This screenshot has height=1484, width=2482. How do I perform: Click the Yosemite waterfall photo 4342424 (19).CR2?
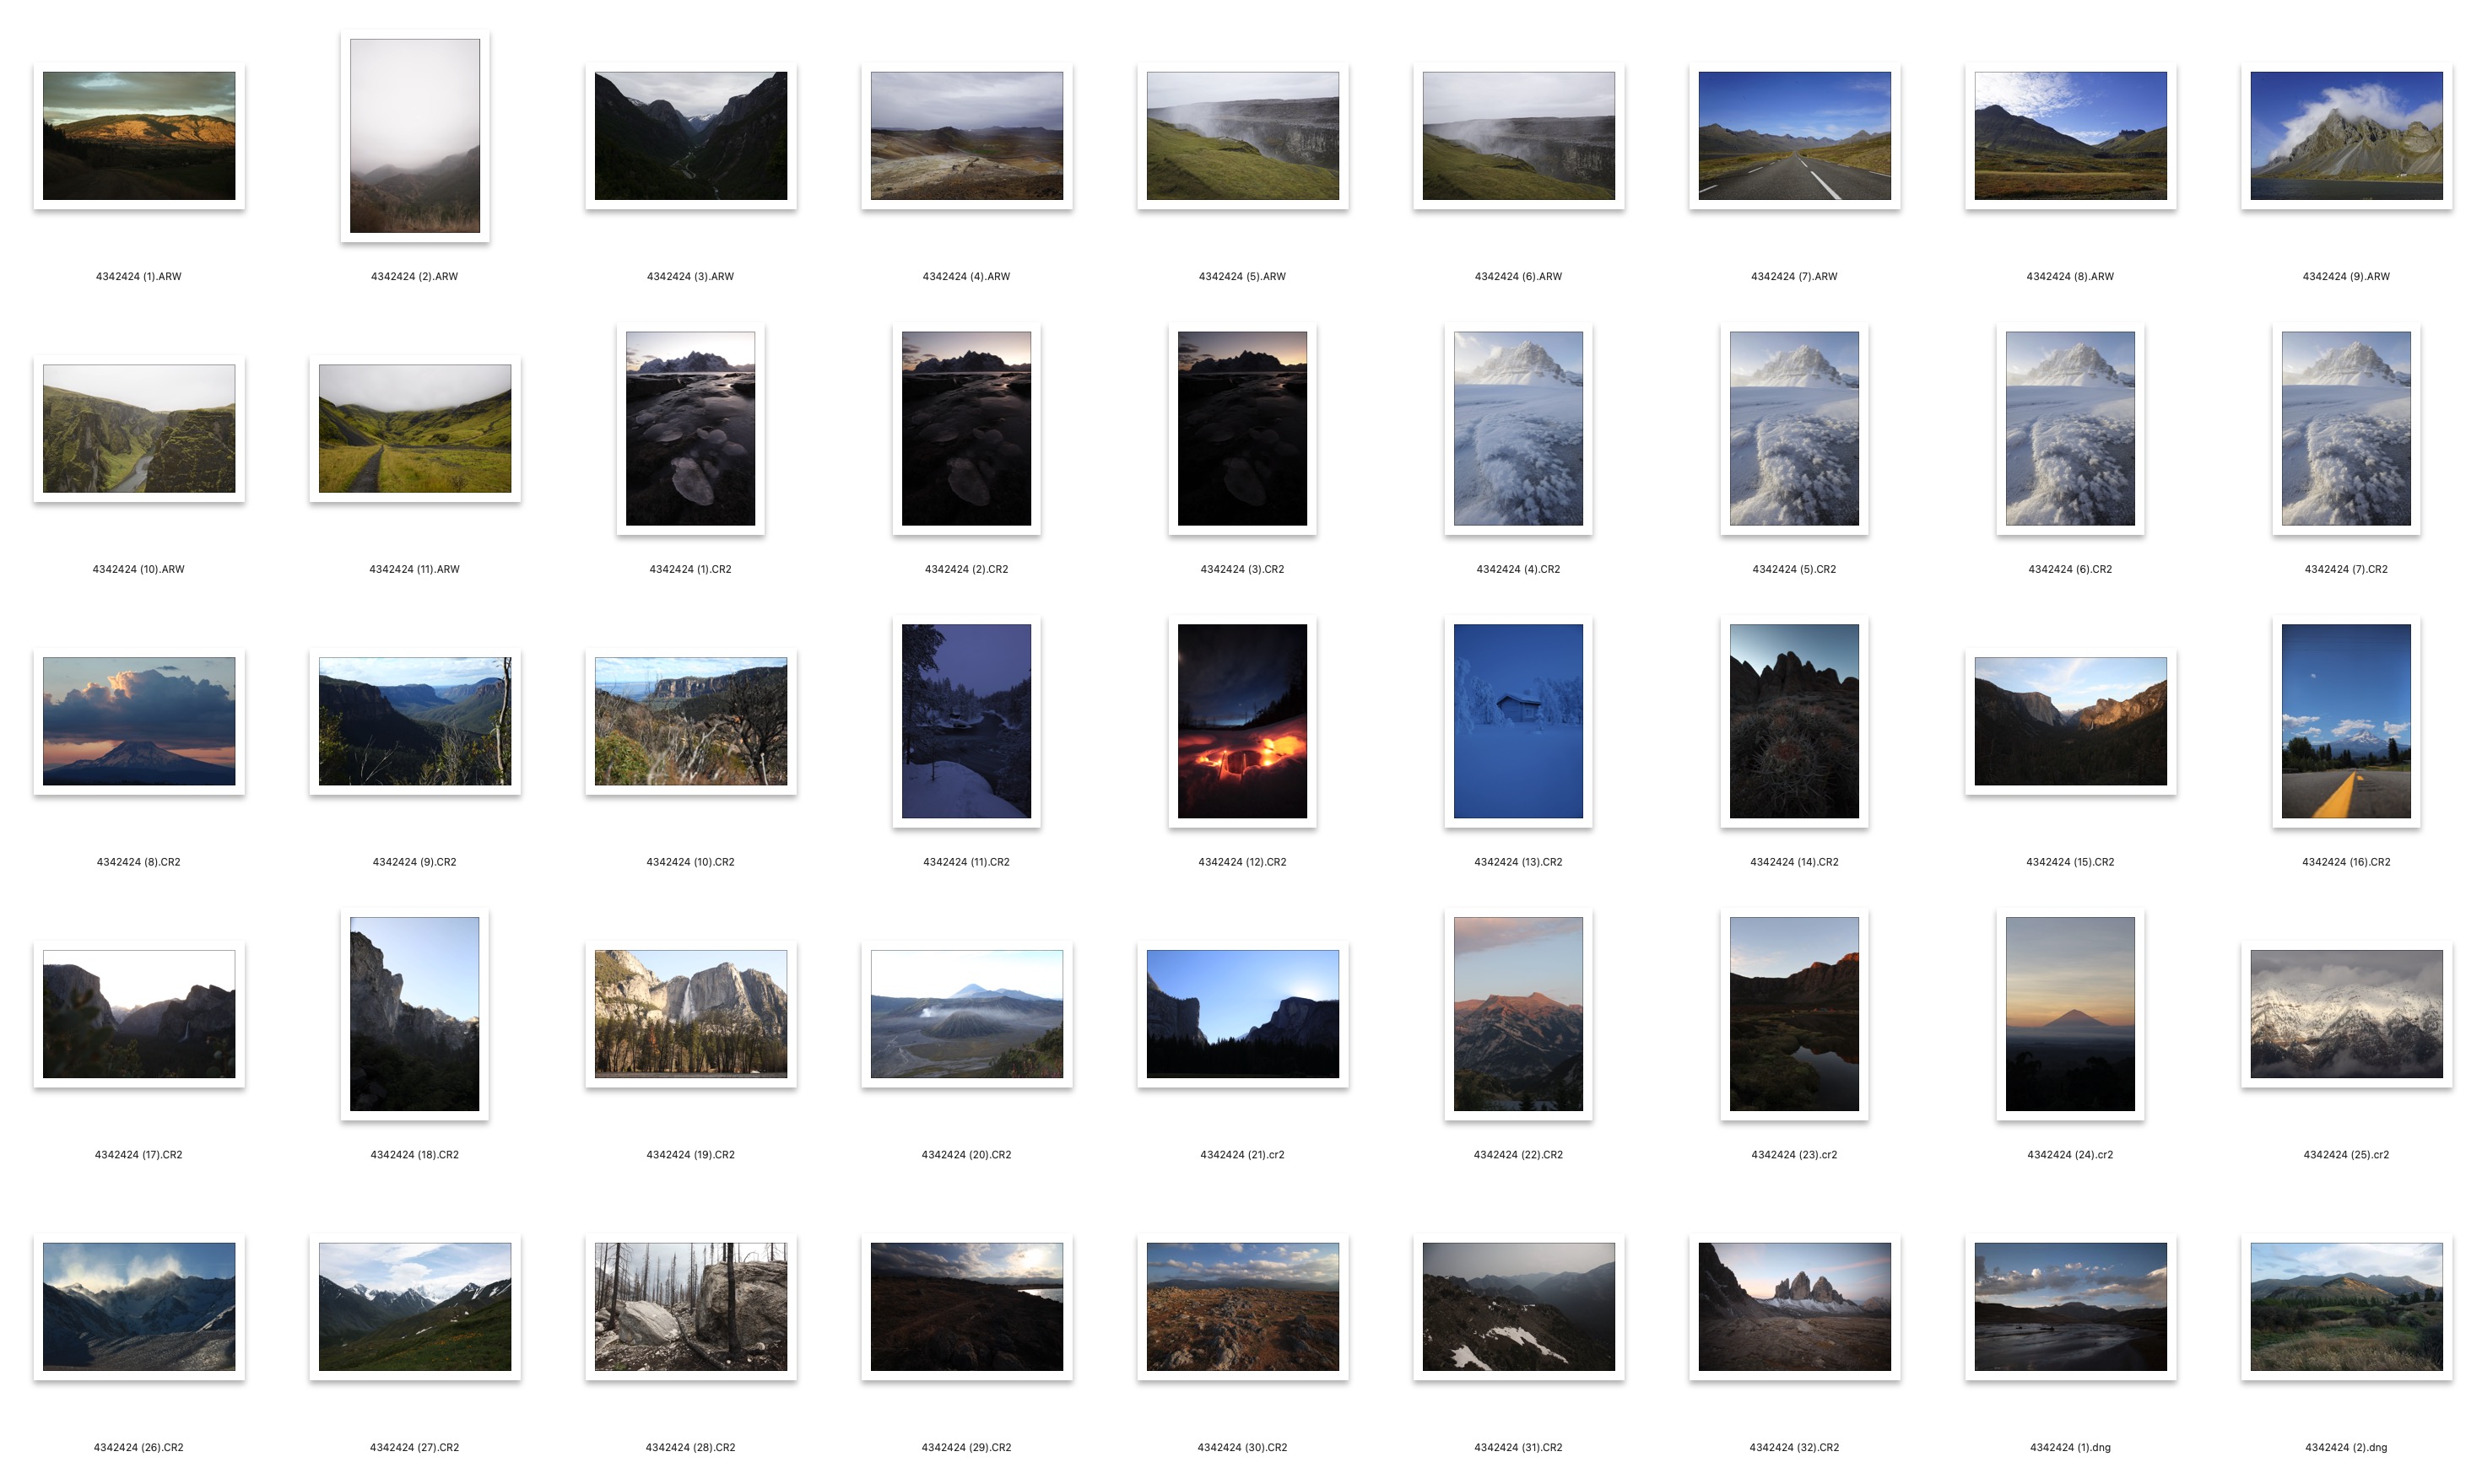(690, 1013)
